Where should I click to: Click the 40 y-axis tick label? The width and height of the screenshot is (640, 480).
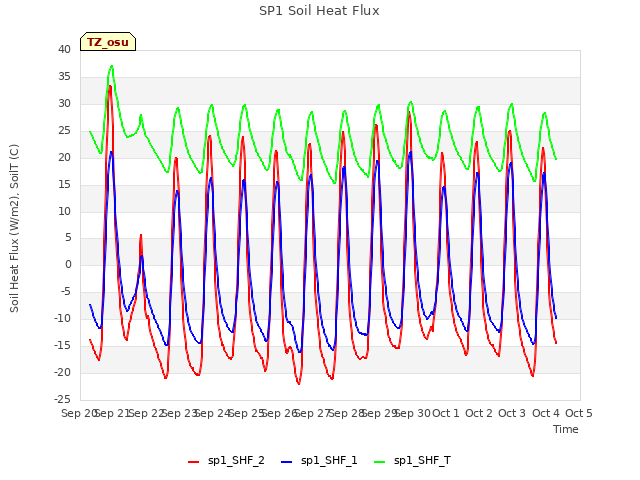tap(64, 49)
